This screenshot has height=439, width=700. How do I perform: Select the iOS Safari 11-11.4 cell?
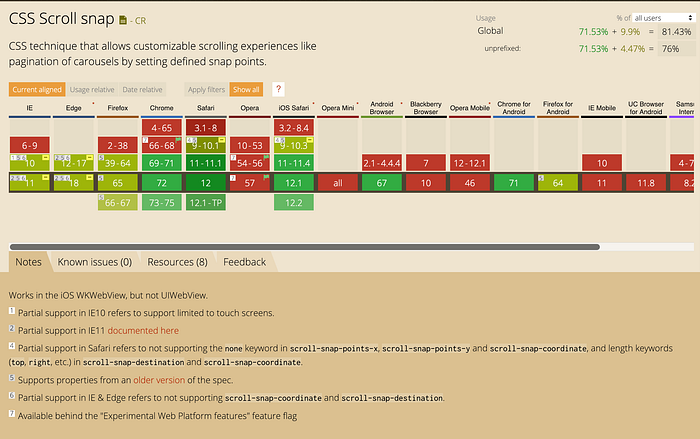(294, 163)
